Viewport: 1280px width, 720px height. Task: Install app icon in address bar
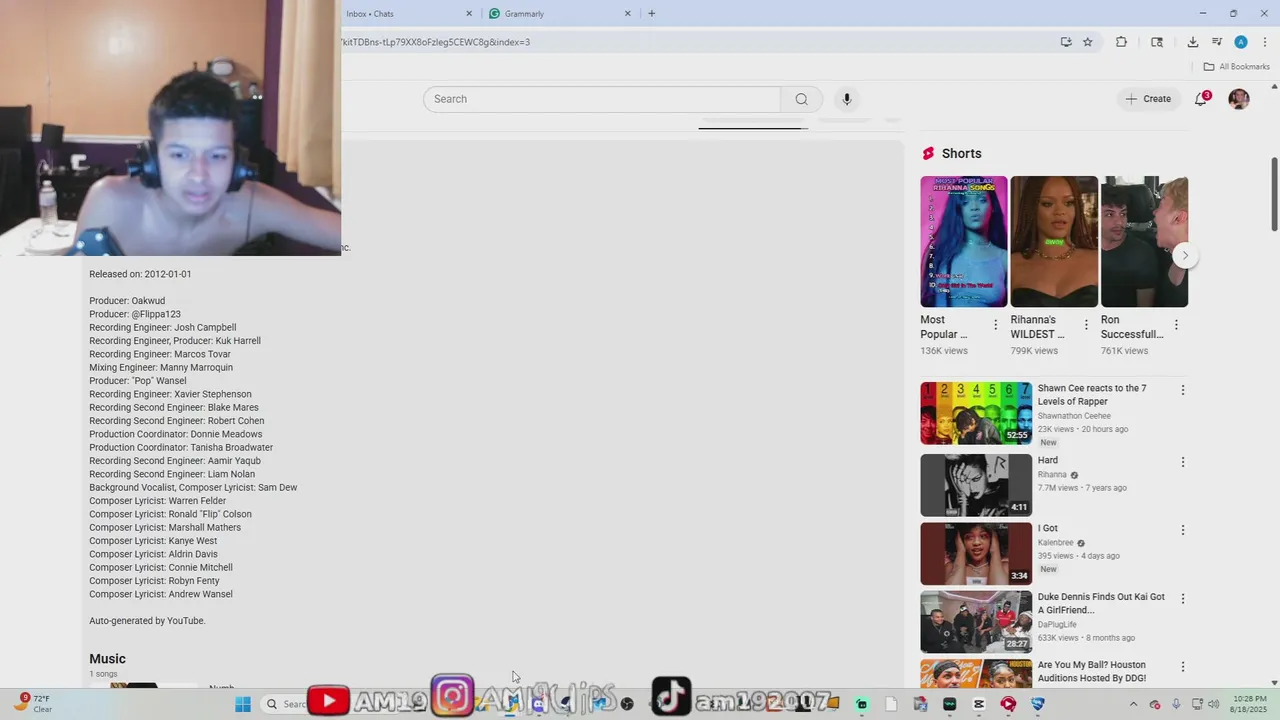(x=1066, y=42)
